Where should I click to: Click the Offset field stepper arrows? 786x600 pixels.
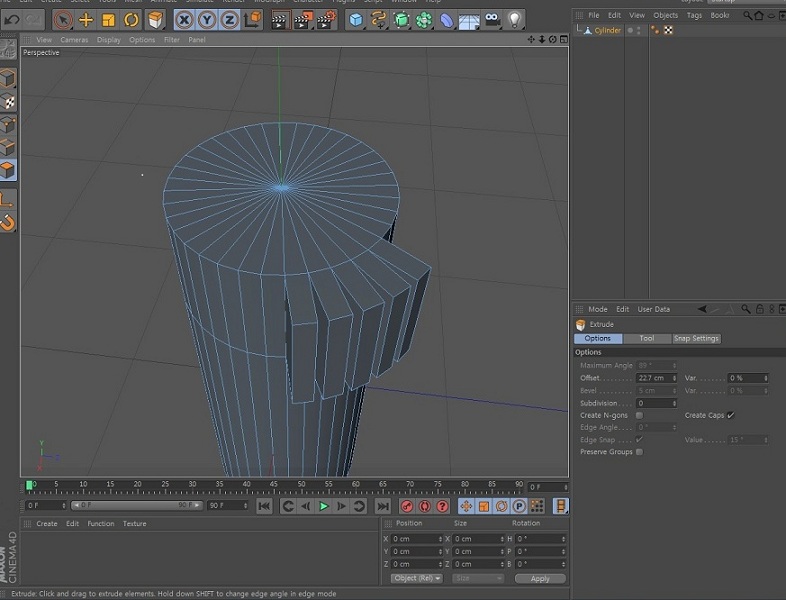pos(674,378)
